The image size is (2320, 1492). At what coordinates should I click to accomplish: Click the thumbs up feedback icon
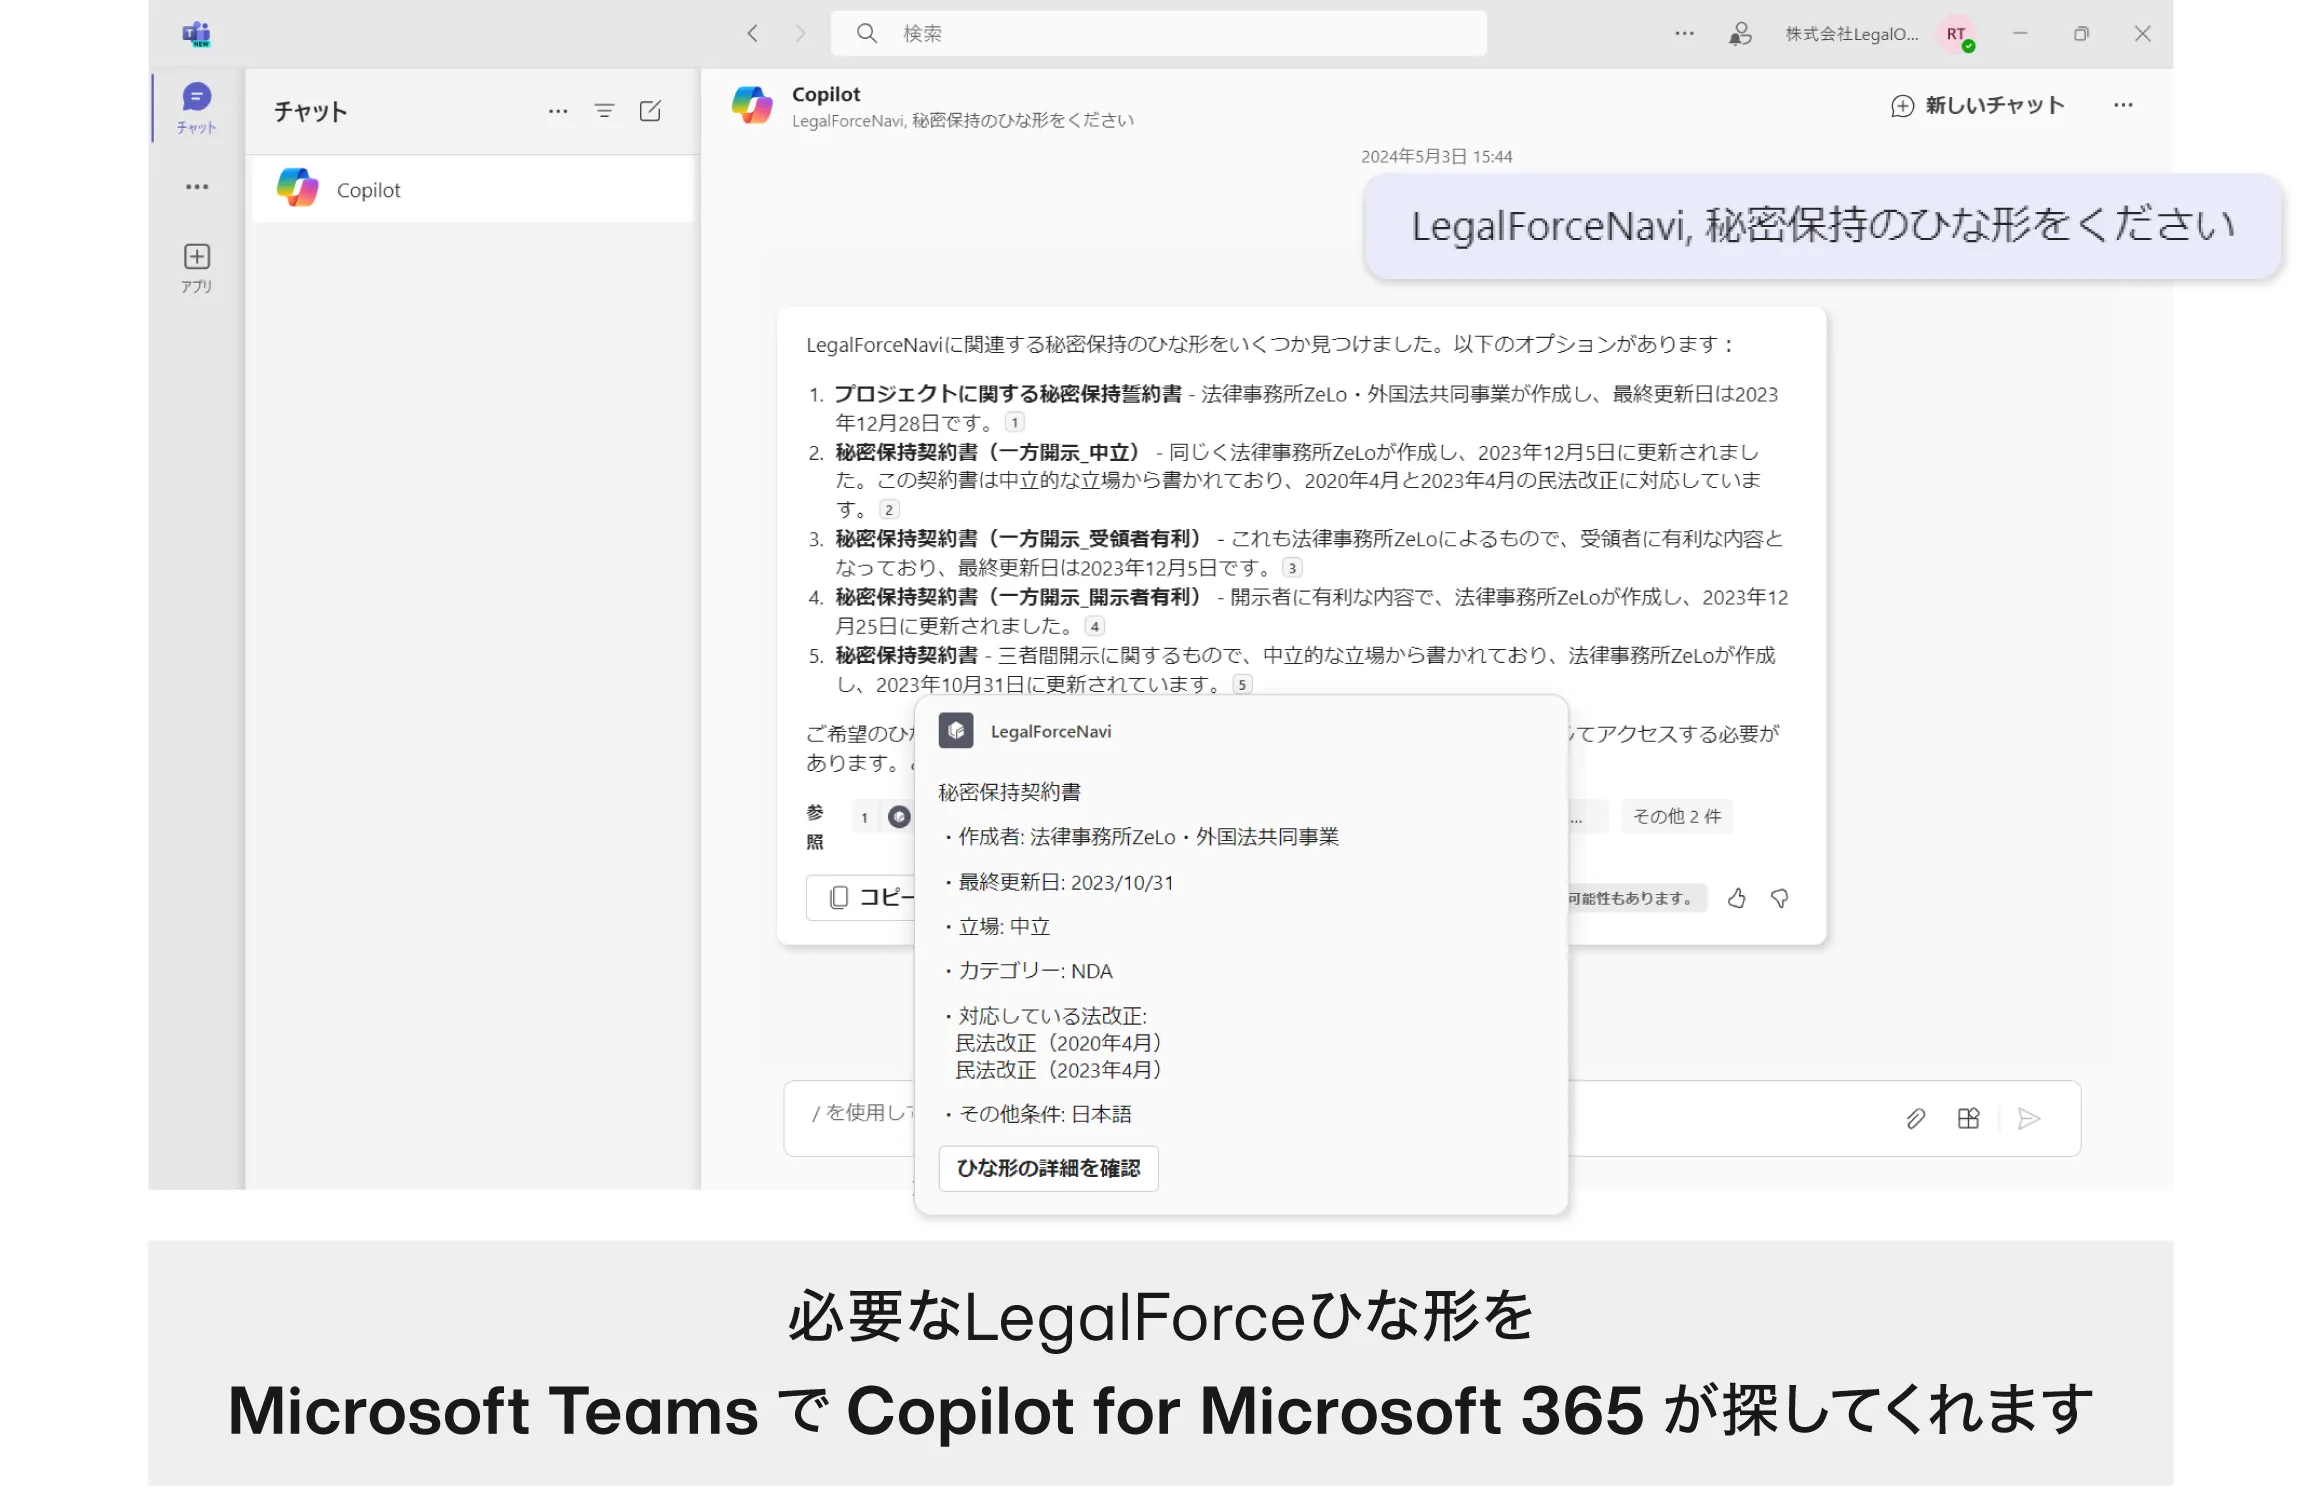pyautogui.click(x=1737, y=898)
